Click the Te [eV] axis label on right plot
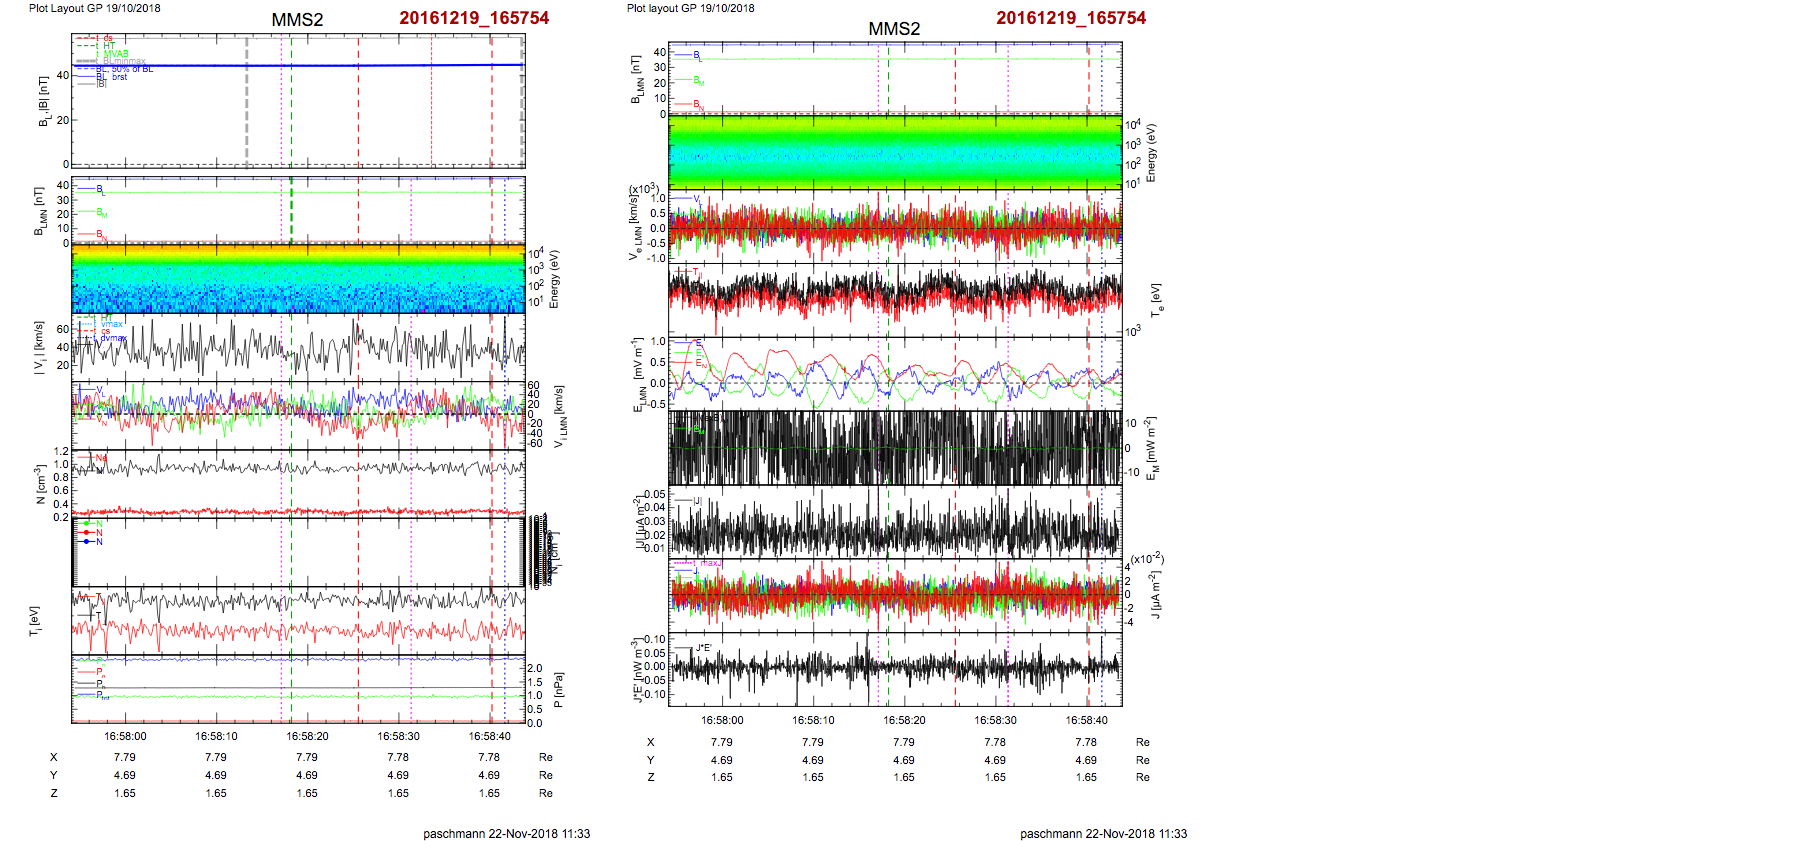 (1156, 300)
